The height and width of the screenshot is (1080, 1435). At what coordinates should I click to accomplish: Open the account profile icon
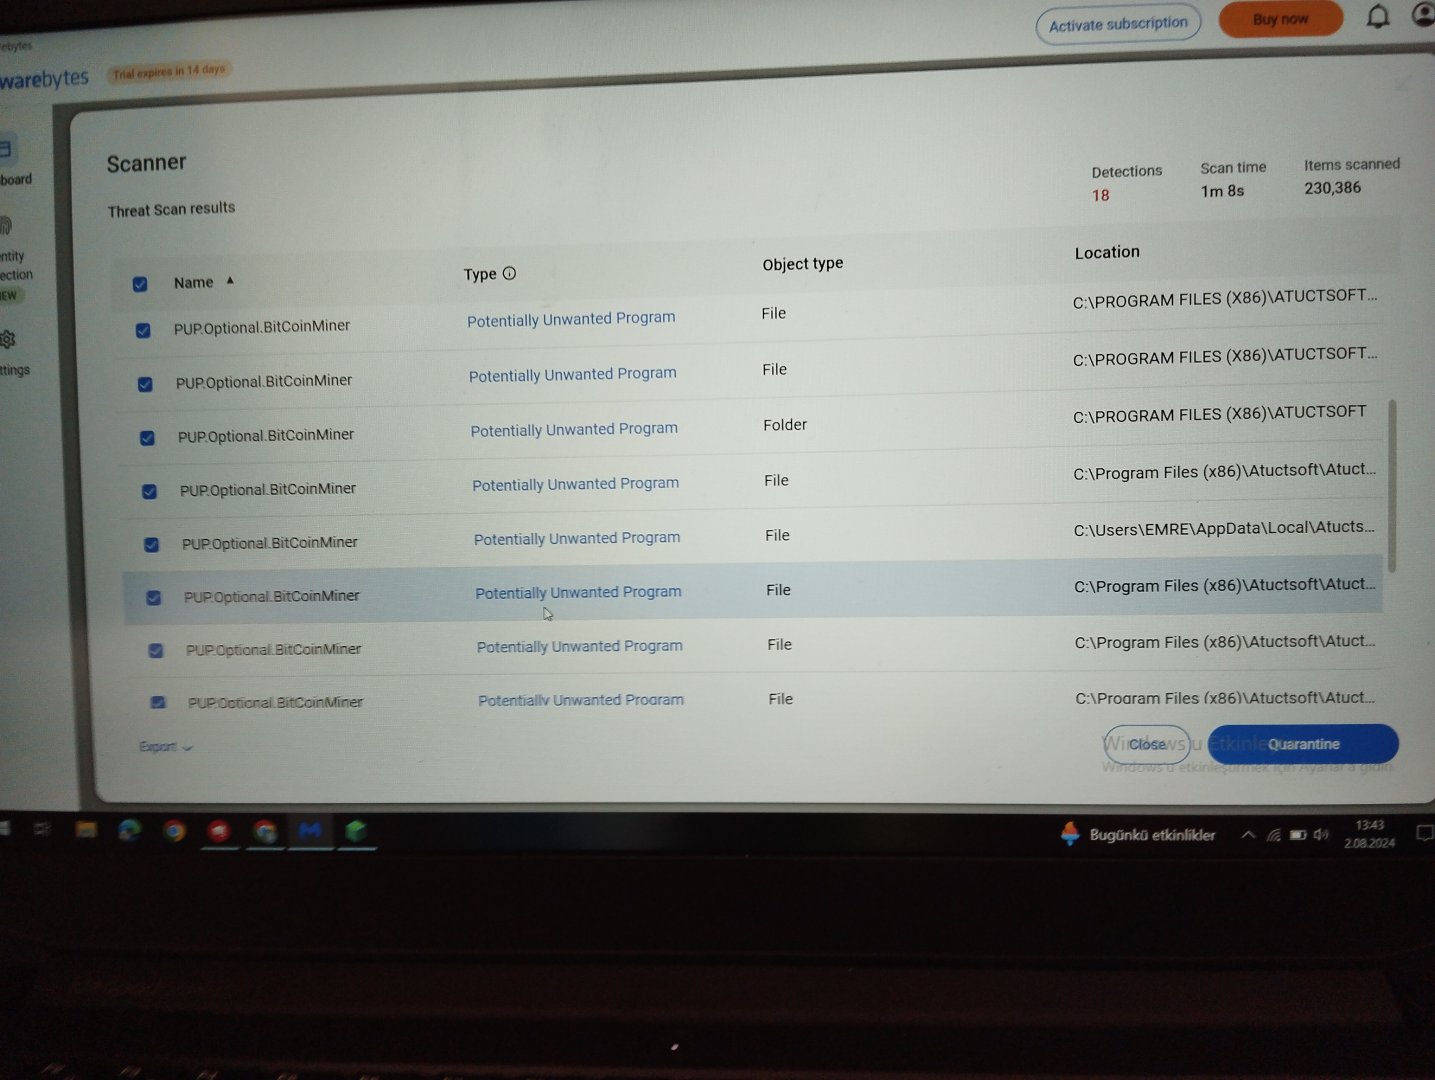click(1424, 14)
